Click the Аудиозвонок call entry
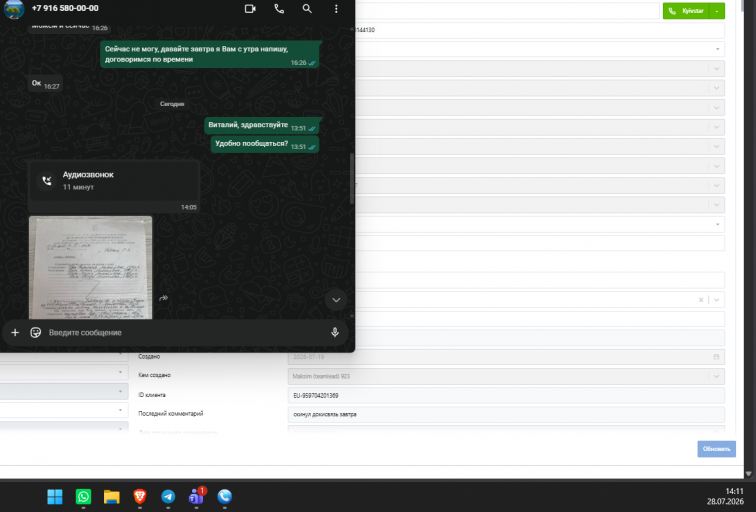The image size is (756, 512). tap(114, 181)
